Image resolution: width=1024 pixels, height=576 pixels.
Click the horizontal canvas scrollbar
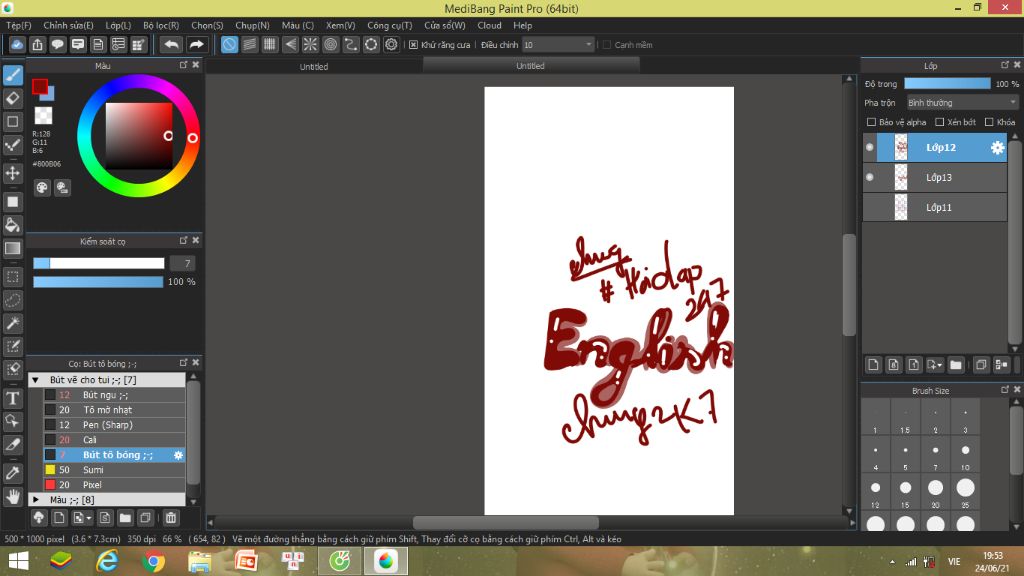click(x=506, y=522)
